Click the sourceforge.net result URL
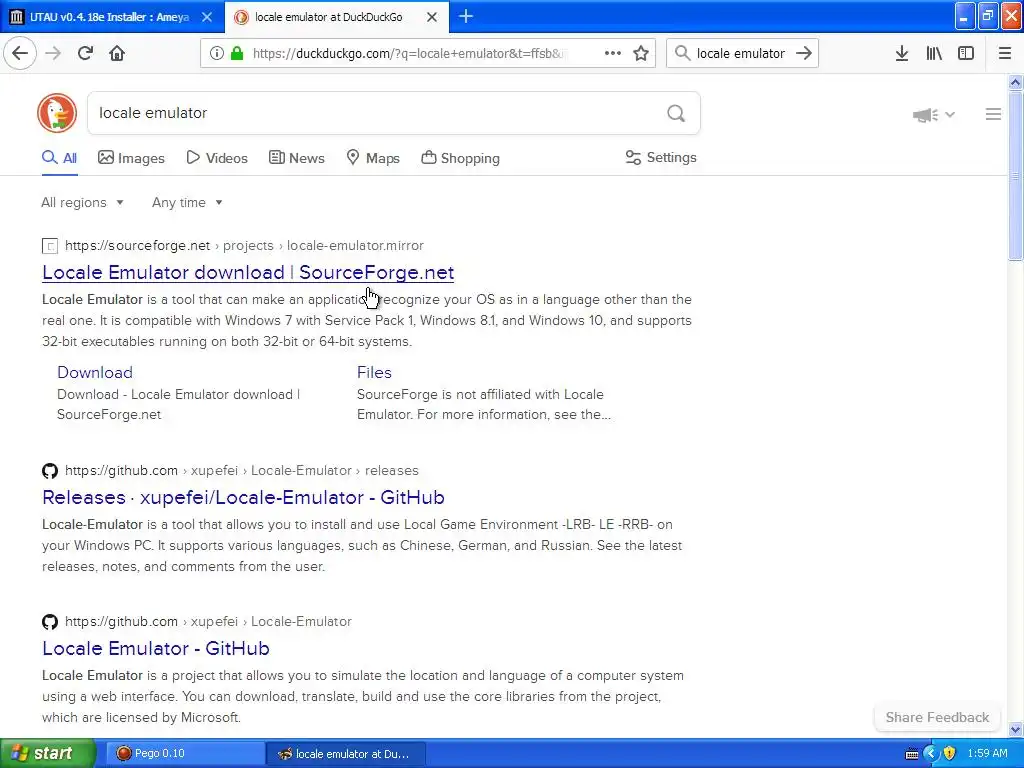1024x768 pixels. (244, 246)
